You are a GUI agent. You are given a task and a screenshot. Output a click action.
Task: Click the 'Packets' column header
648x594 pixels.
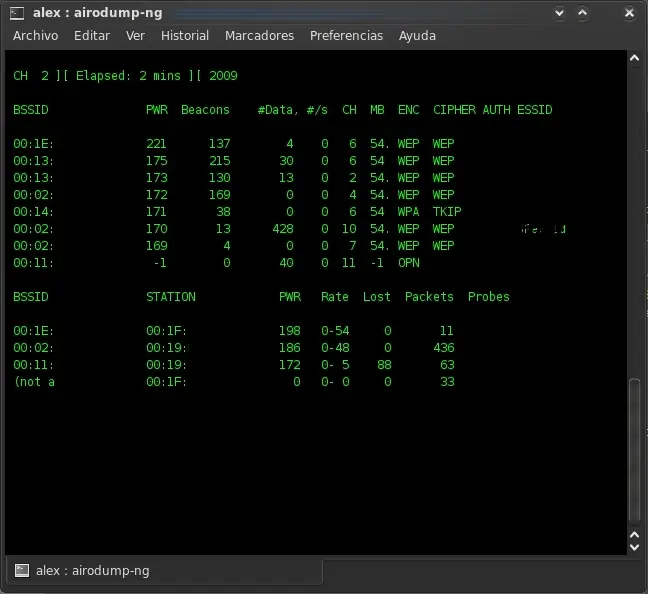[x=429, y=297]
